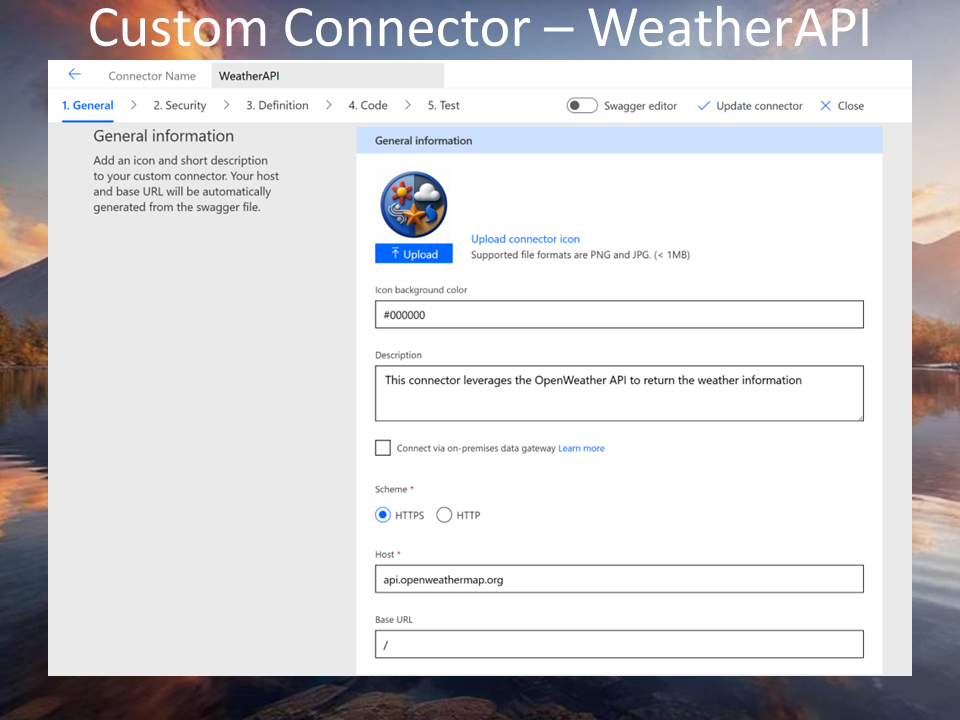Click the Icon background color field
960x720 pixels.
(x=619, y=315)
